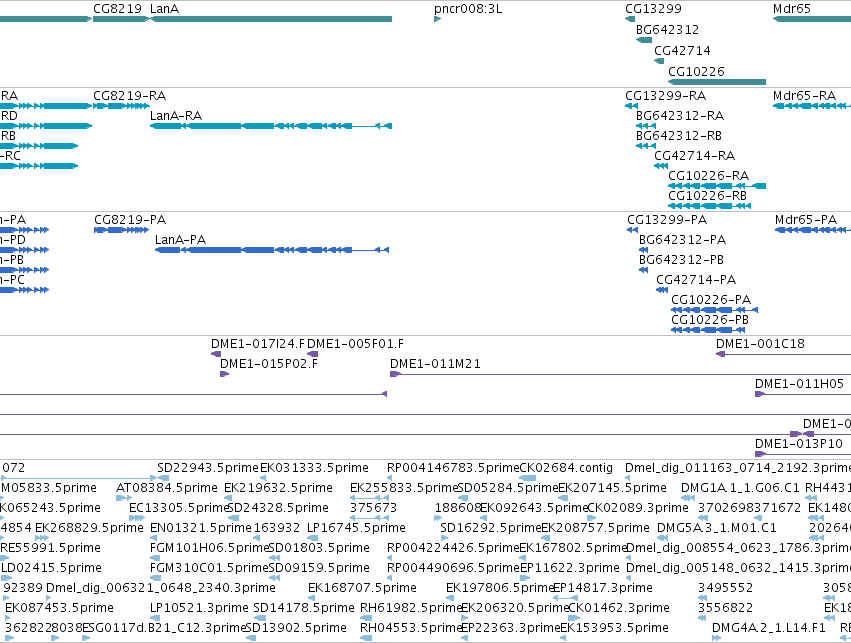Click the CG10226-RB transcript label

[x=707, y=195]
